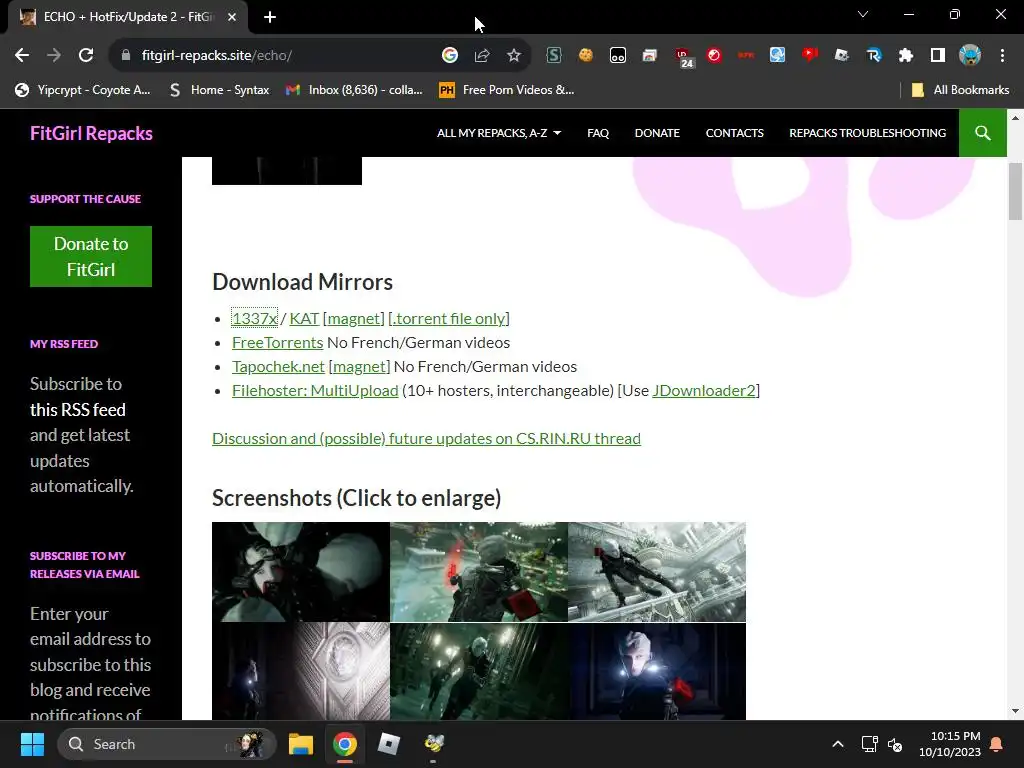Click the taskbar Search box

(x=167, y=744)
